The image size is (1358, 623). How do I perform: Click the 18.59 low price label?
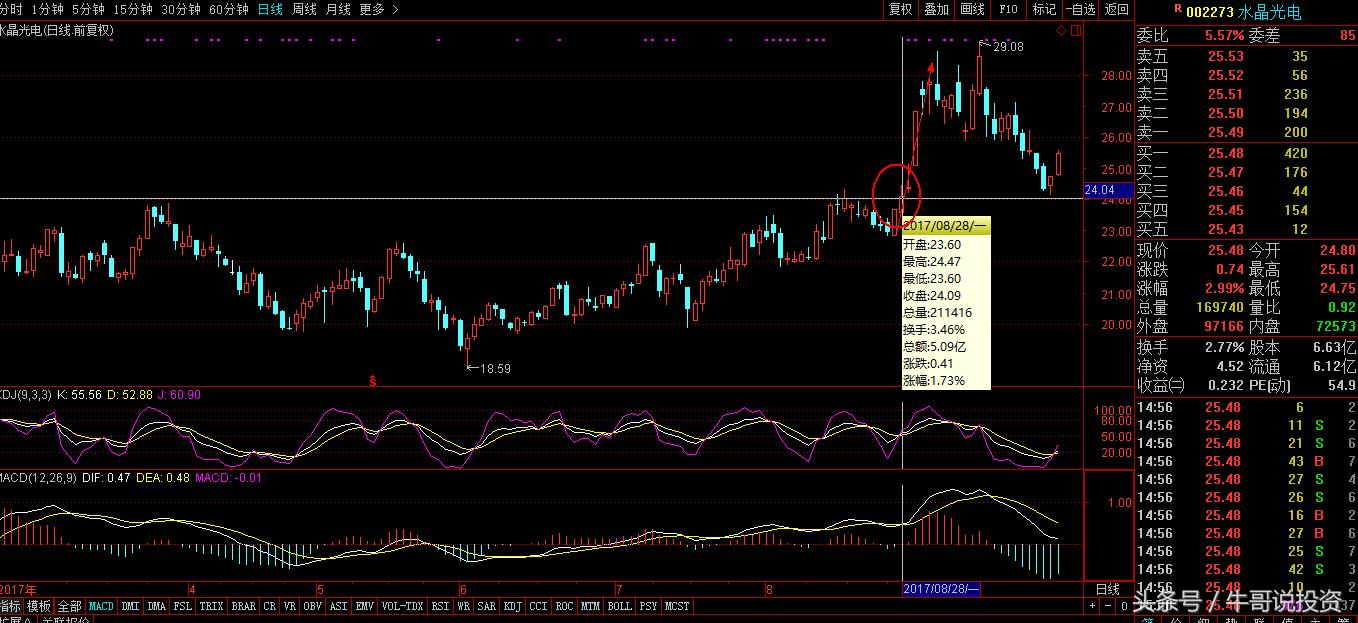pyautogui.click(x=496, y=369)
